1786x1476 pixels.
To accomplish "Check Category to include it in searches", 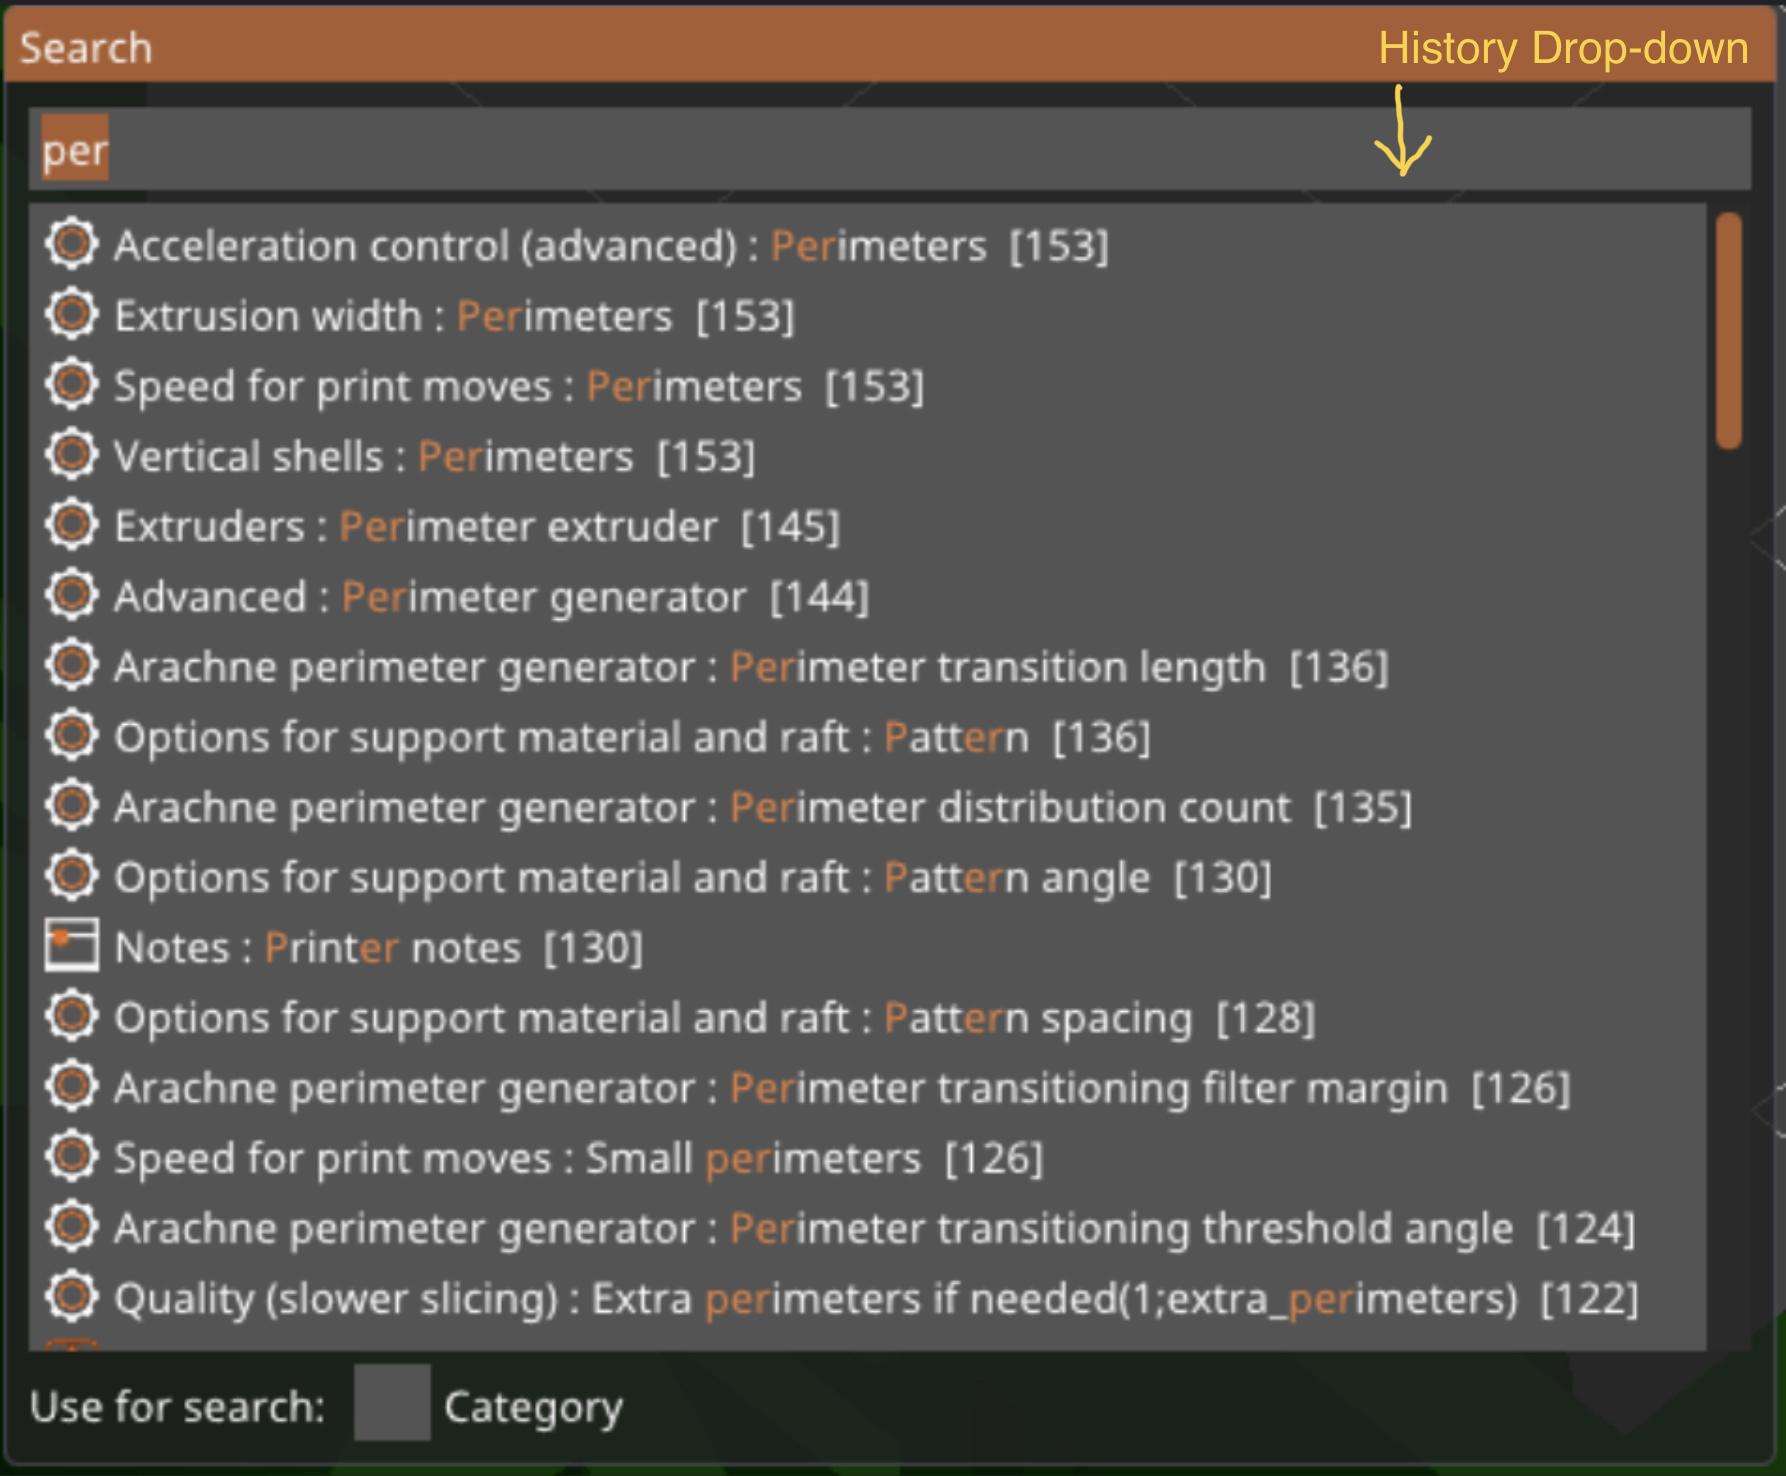I will click(392, 1405).
